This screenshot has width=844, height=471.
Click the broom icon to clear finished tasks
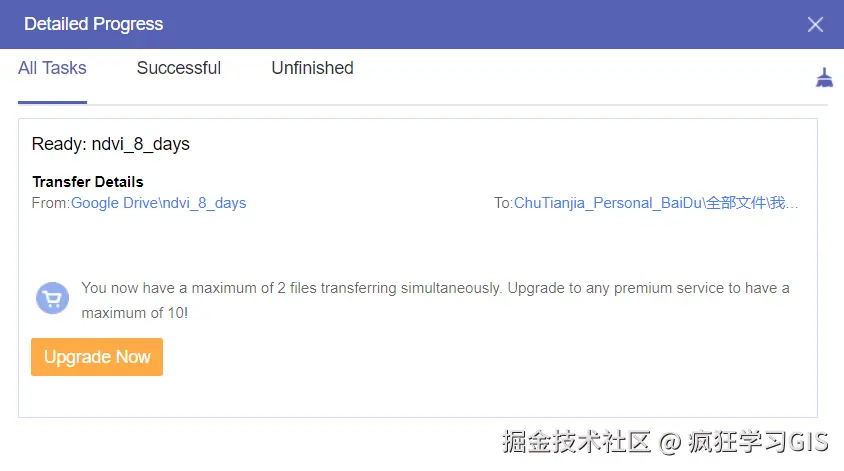pos(824,78)
